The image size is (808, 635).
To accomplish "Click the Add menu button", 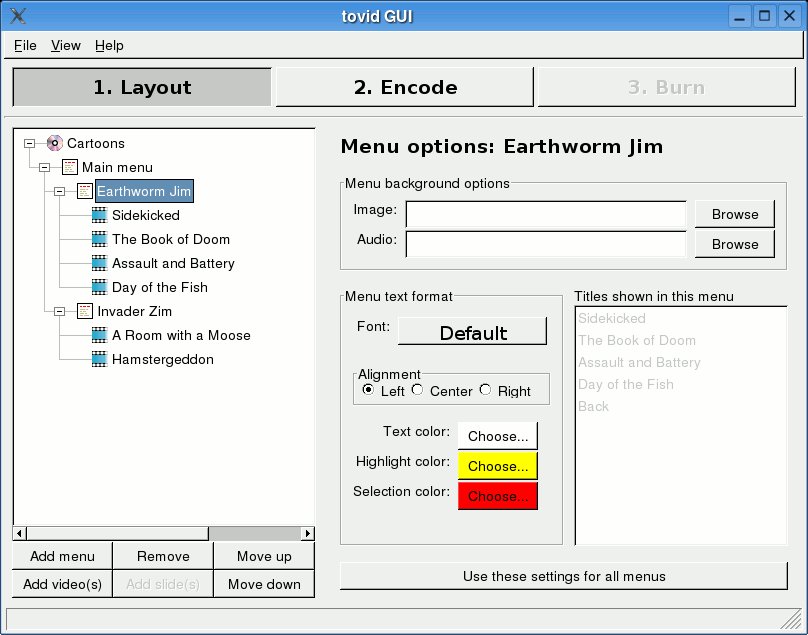I will 62,556.
